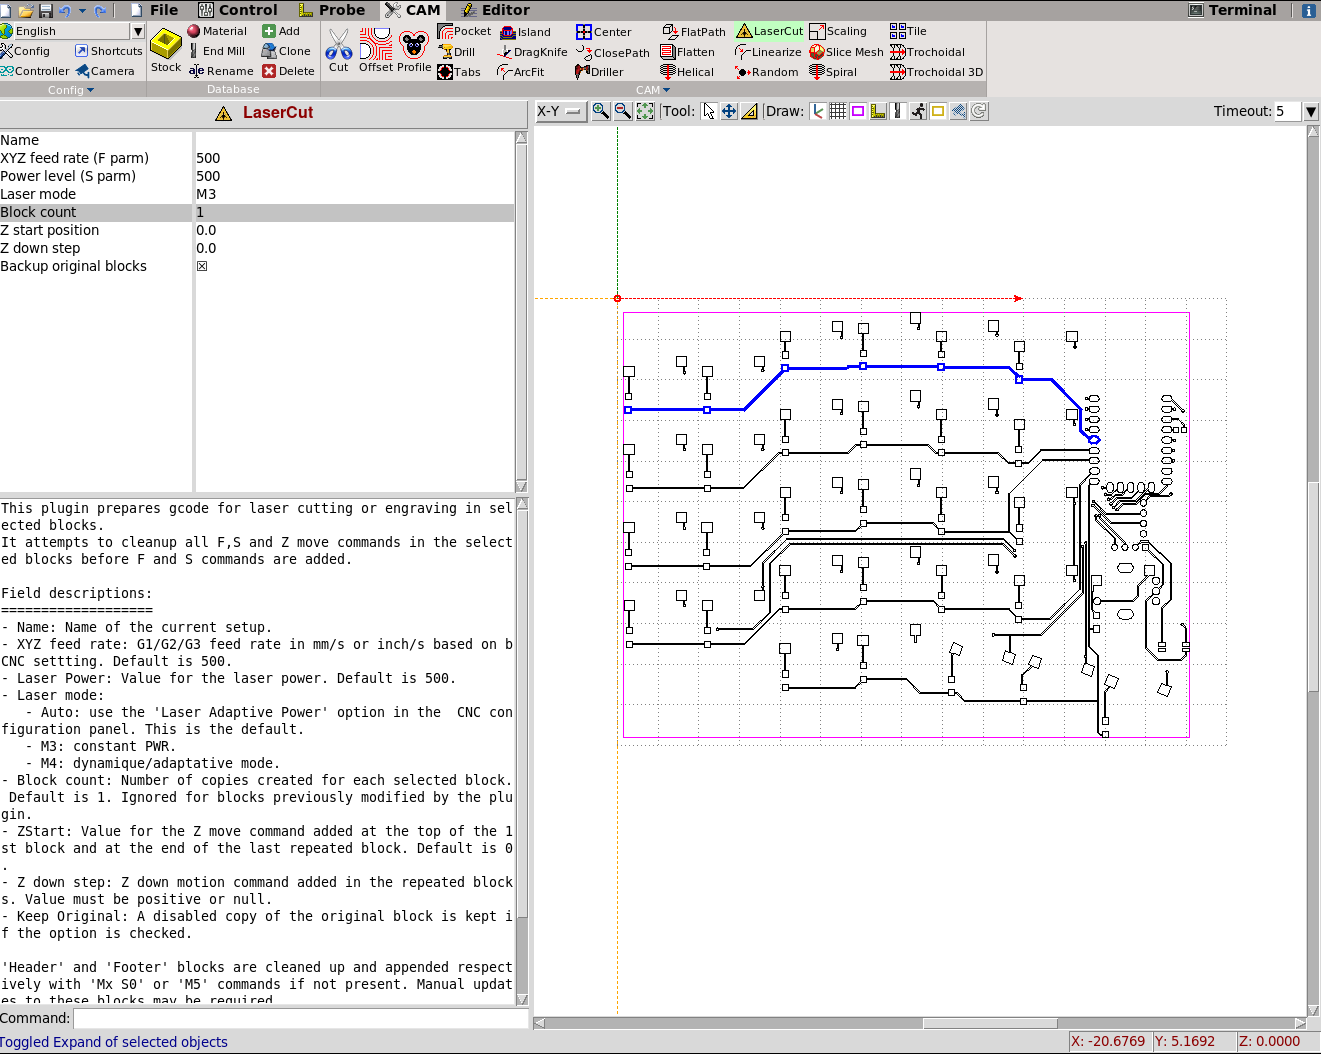Click the Delete button
Viewport: 1321px width, 1054px height.
pyautogui.click(x=289, y=71)
